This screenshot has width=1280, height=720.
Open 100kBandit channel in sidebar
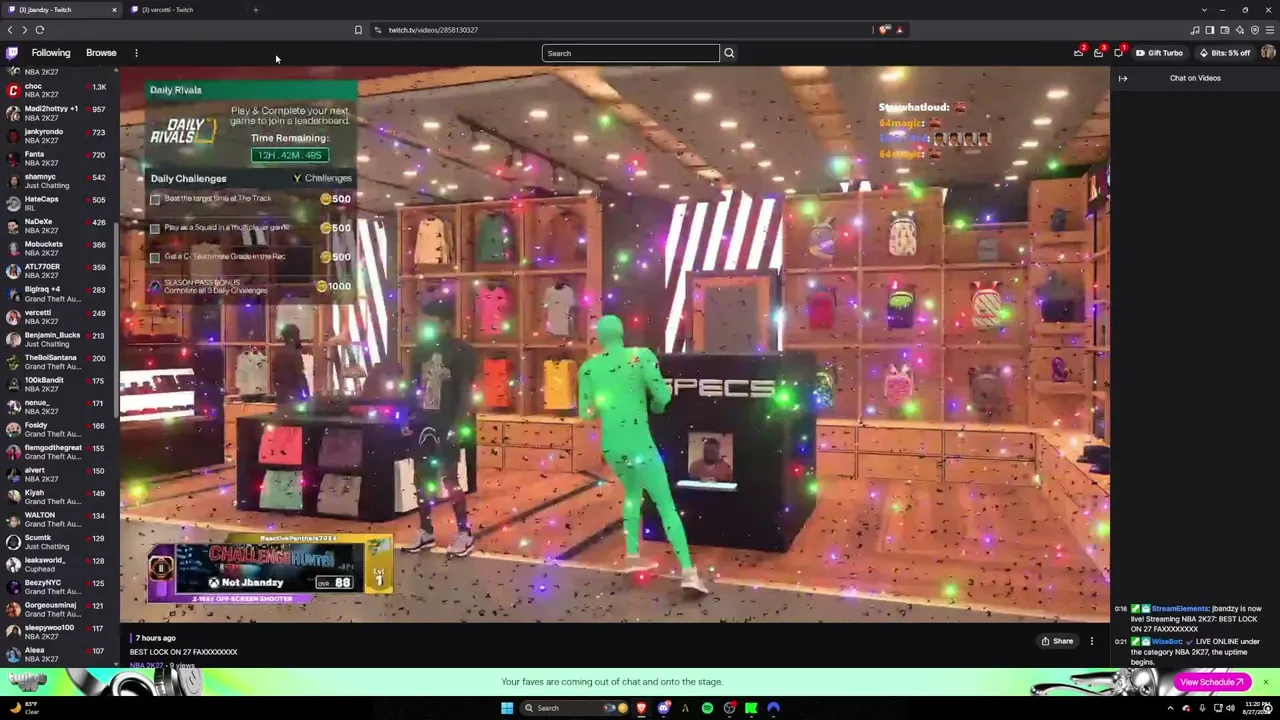click(x=58, y=385)
